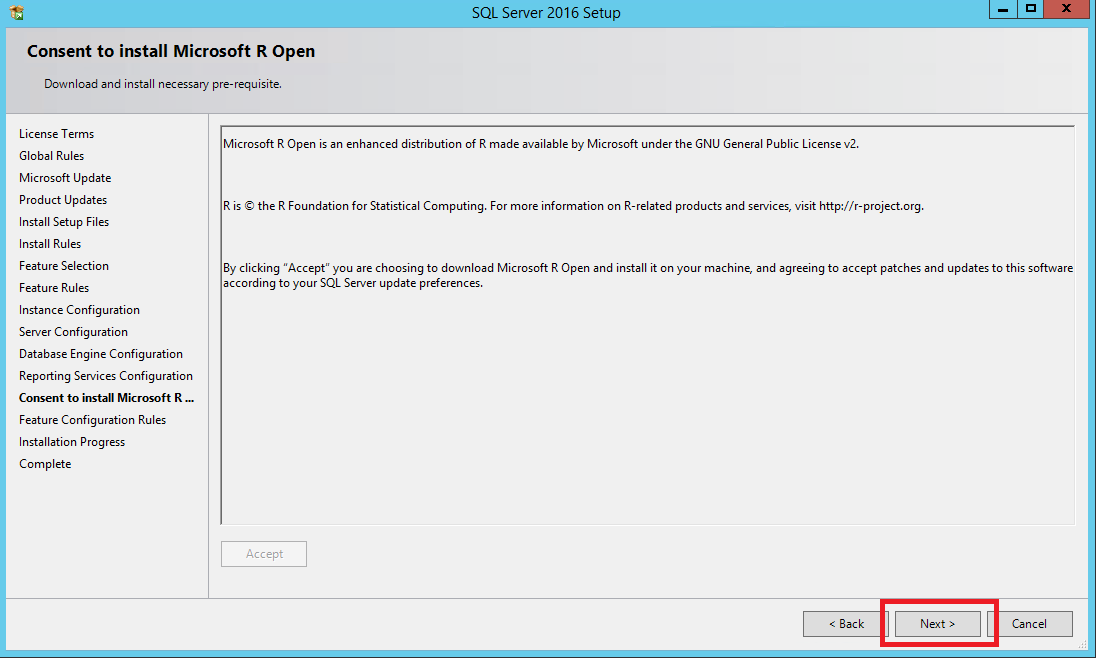Screen dimensions: 1096x658
Task: Click the disabled Accept button
Action: [x=264, y=554]
